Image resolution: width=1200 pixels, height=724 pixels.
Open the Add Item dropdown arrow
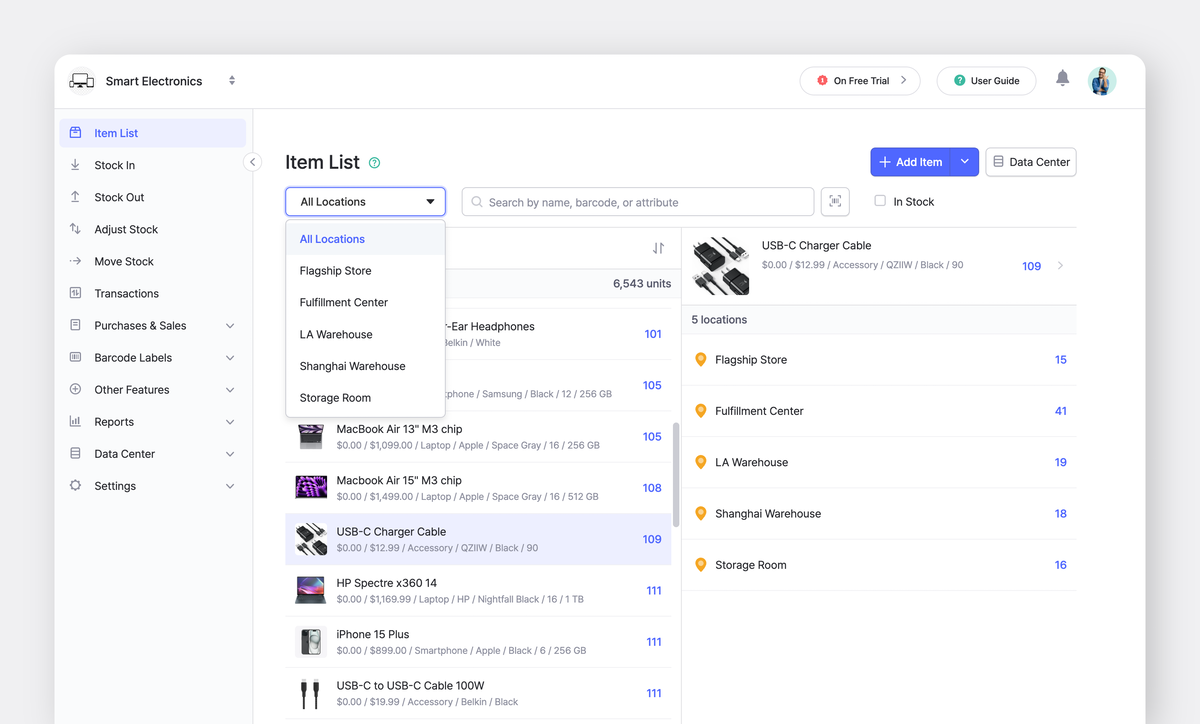[x=964, y=161]
